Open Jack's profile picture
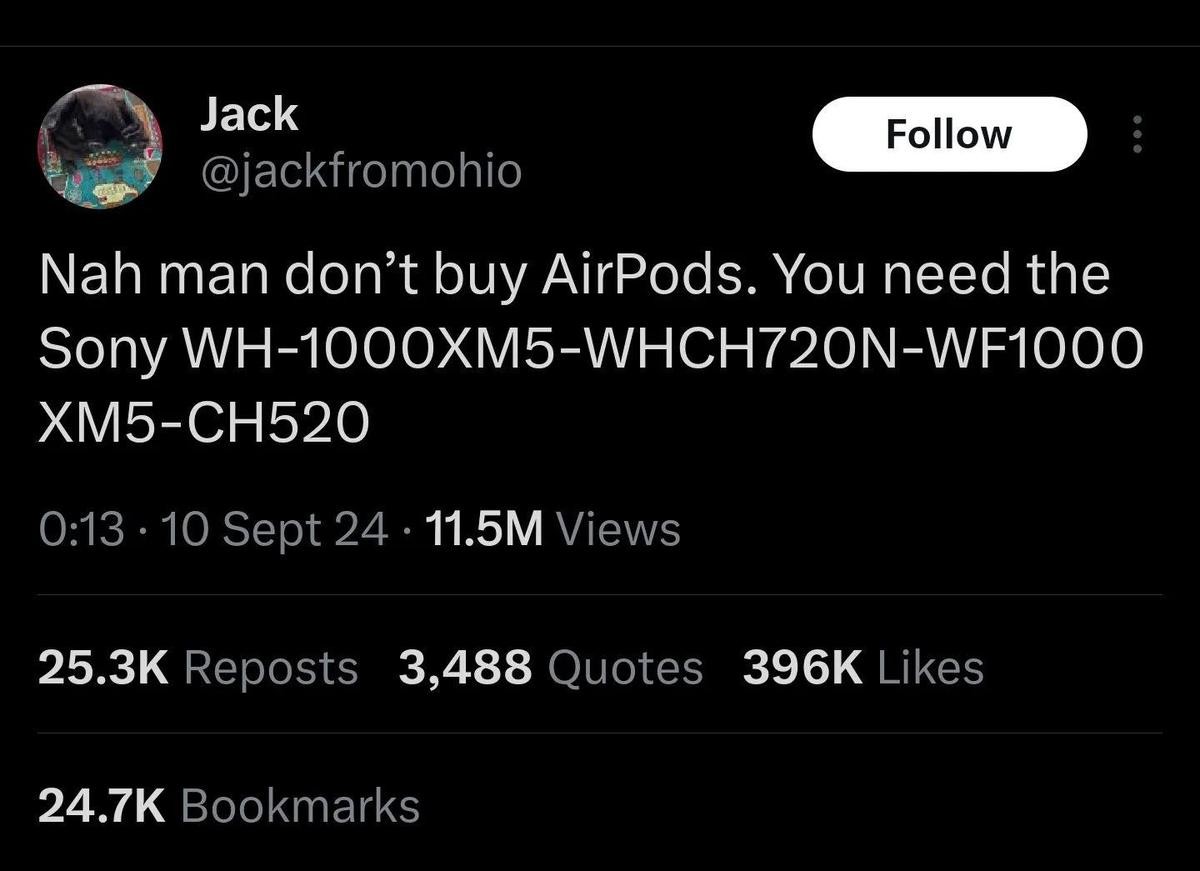Image resolution: width=1200 pixels, height=871 pixels. click(100, 147)
